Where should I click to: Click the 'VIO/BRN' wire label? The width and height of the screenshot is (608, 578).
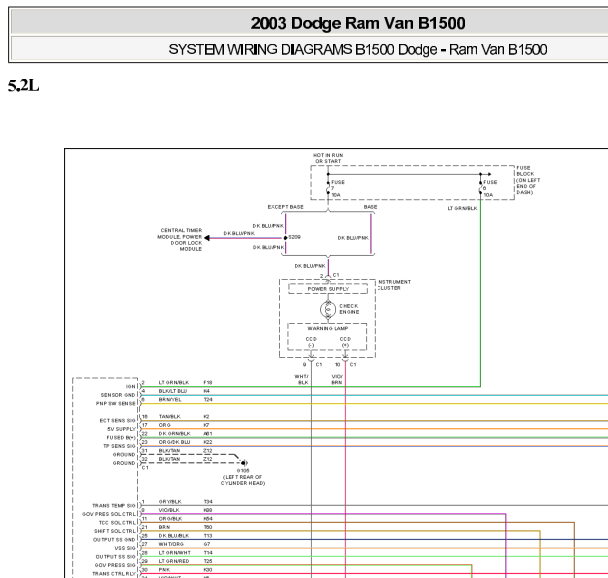(337, 380)
